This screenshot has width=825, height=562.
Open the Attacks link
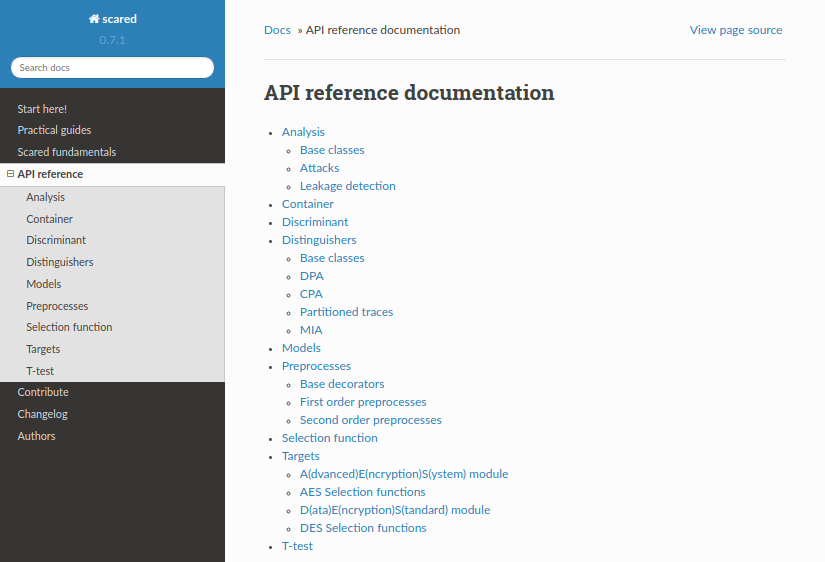tap(319, 168)
